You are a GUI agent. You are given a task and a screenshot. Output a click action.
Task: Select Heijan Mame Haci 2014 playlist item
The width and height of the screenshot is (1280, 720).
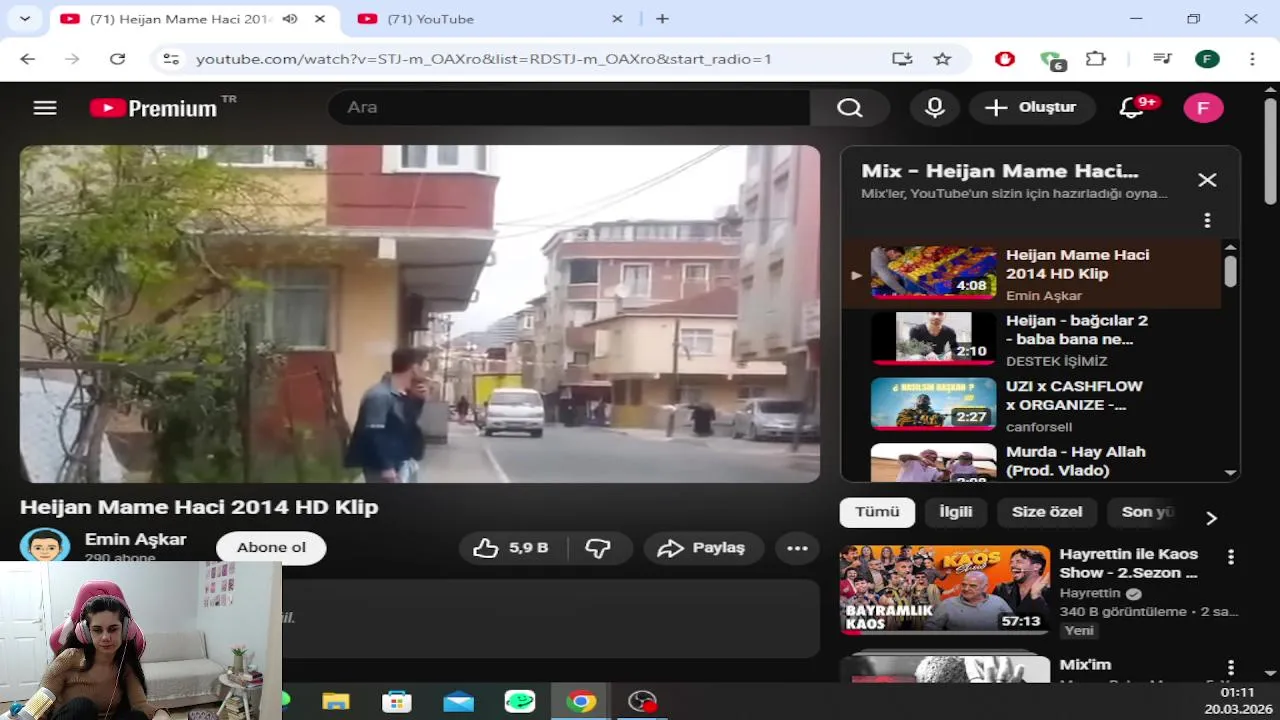point(1030,274)
